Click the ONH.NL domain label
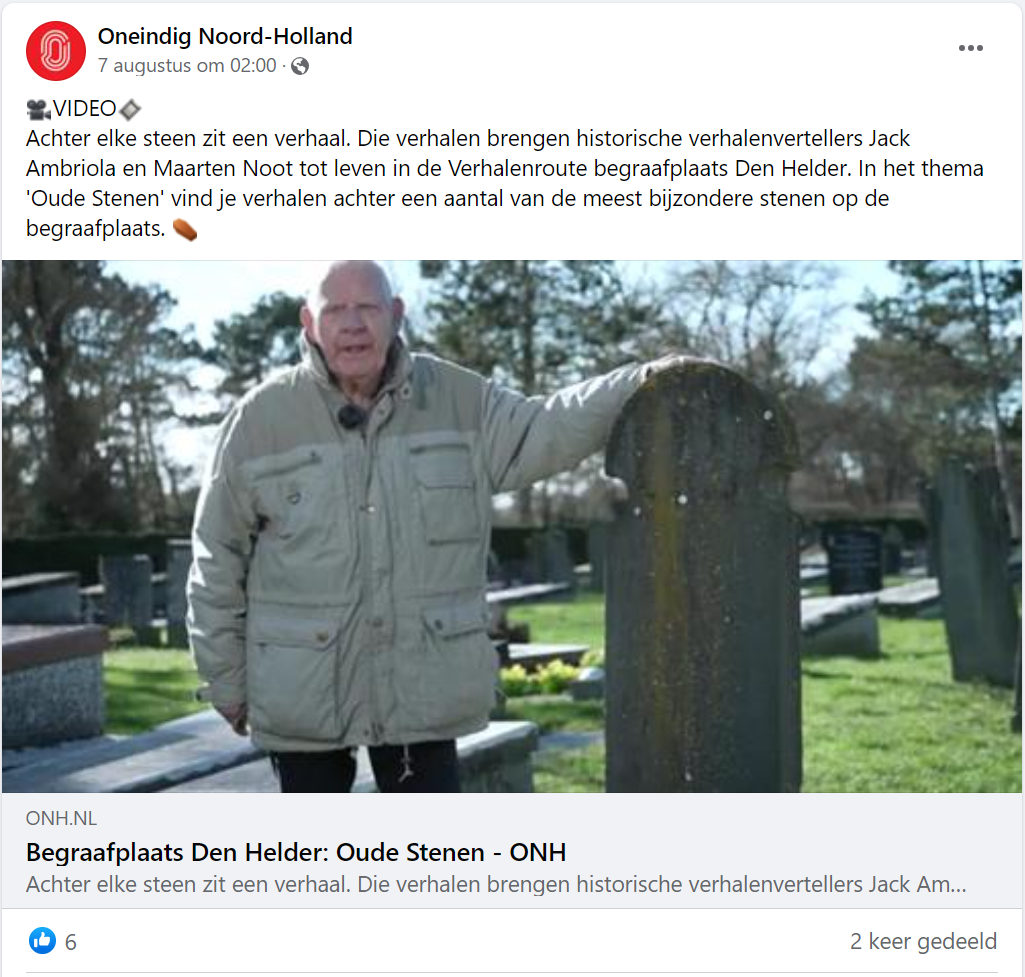 (x=61, y=818)
